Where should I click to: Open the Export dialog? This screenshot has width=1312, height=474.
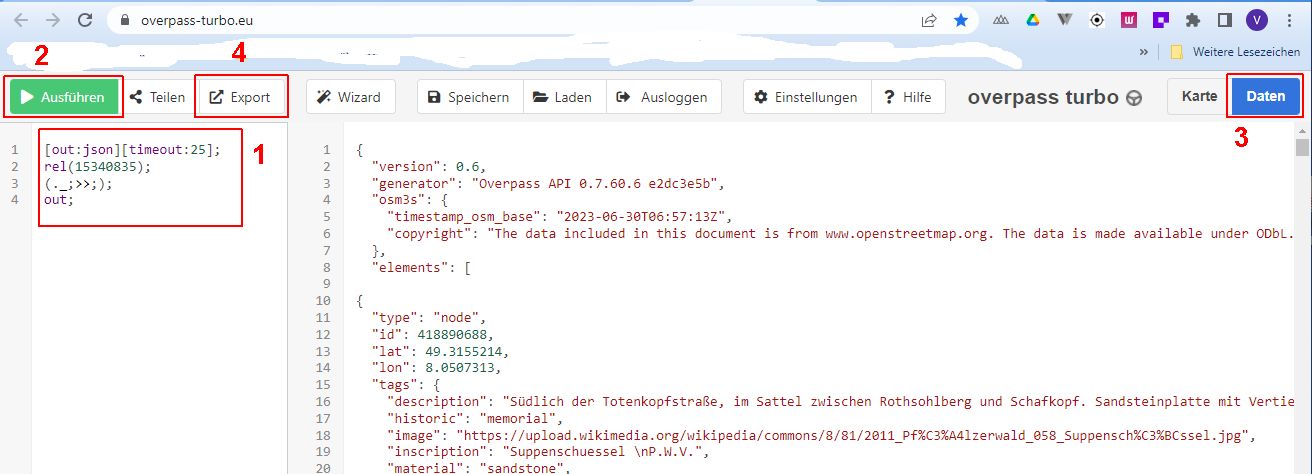241,97
